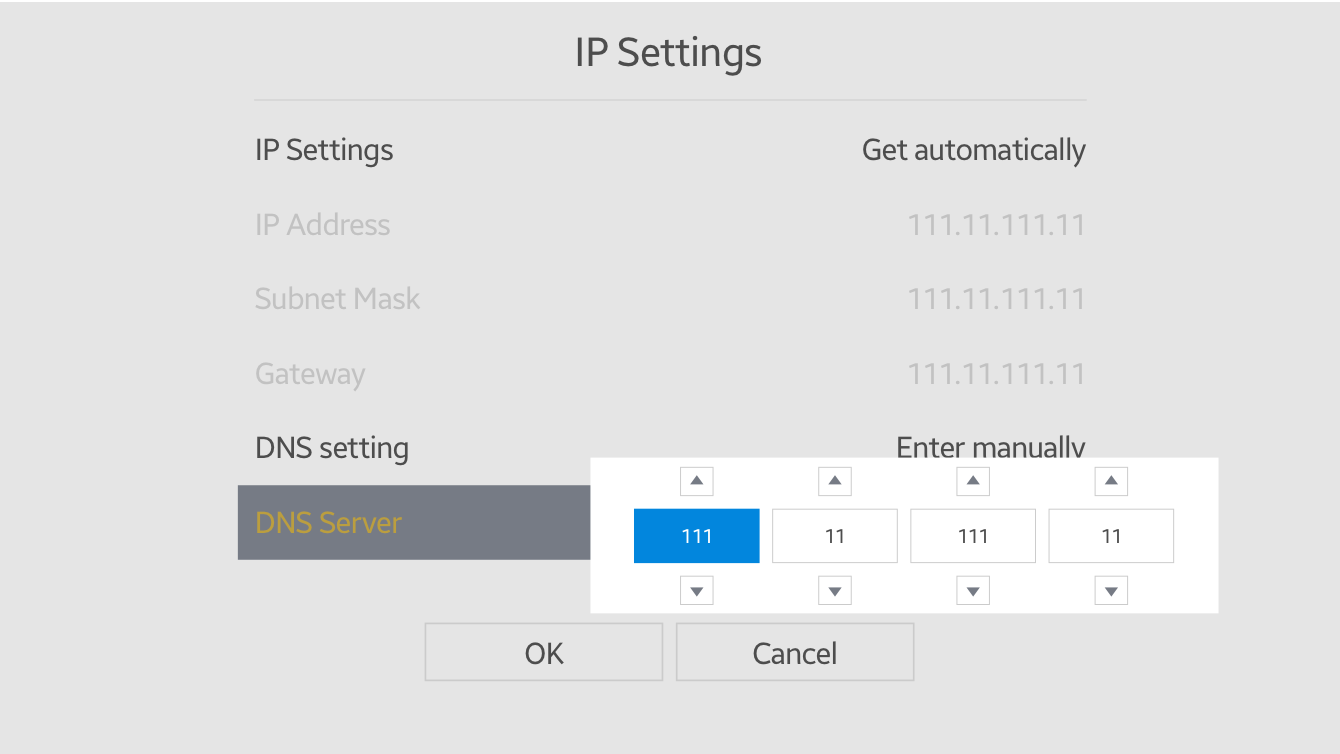
Task: Open the IP Settings row
Action: tap(325, 150)
